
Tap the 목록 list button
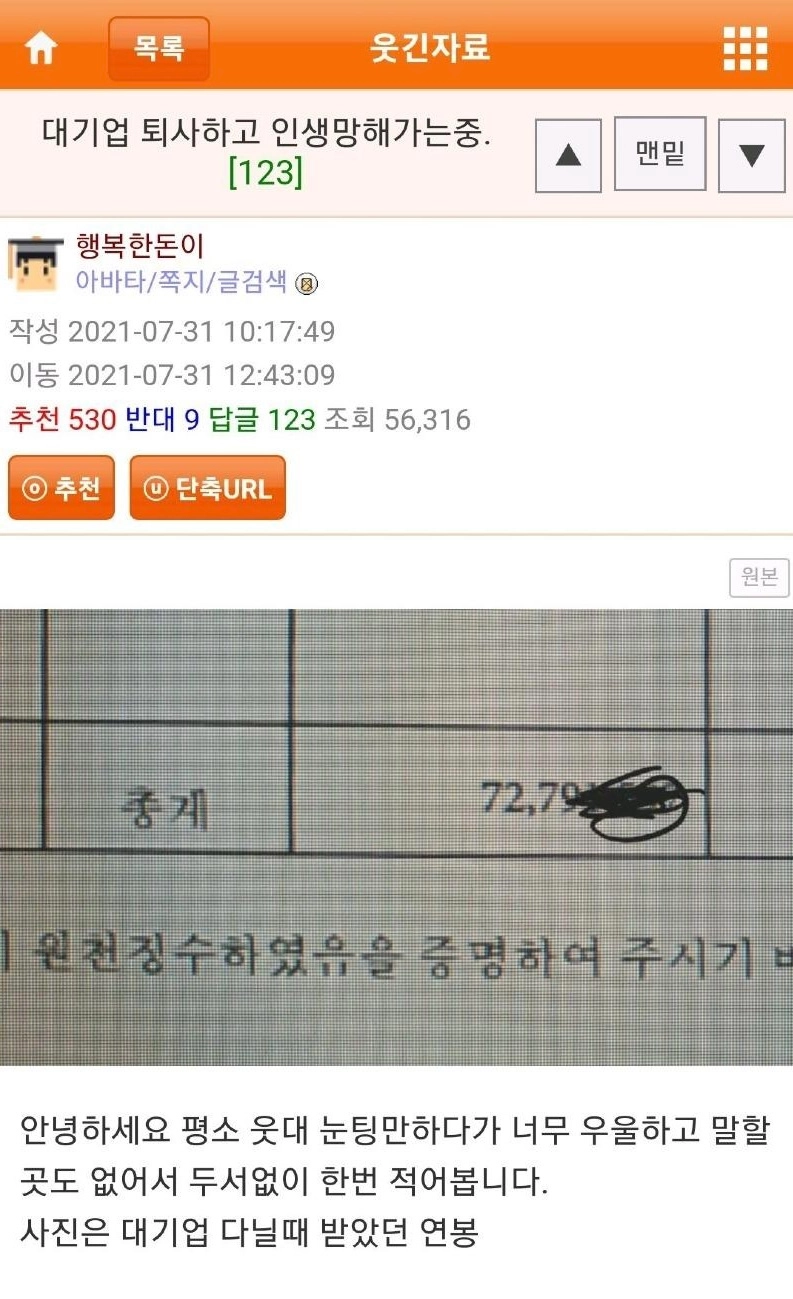tap(159, 49)
